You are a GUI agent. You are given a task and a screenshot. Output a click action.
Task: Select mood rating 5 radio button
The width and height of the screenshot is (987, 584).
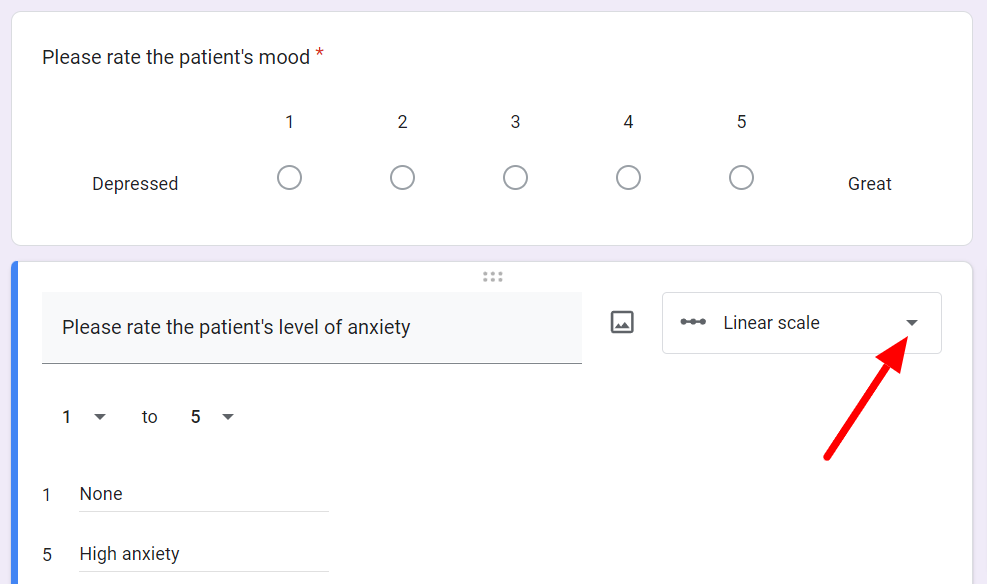point(742,177)
